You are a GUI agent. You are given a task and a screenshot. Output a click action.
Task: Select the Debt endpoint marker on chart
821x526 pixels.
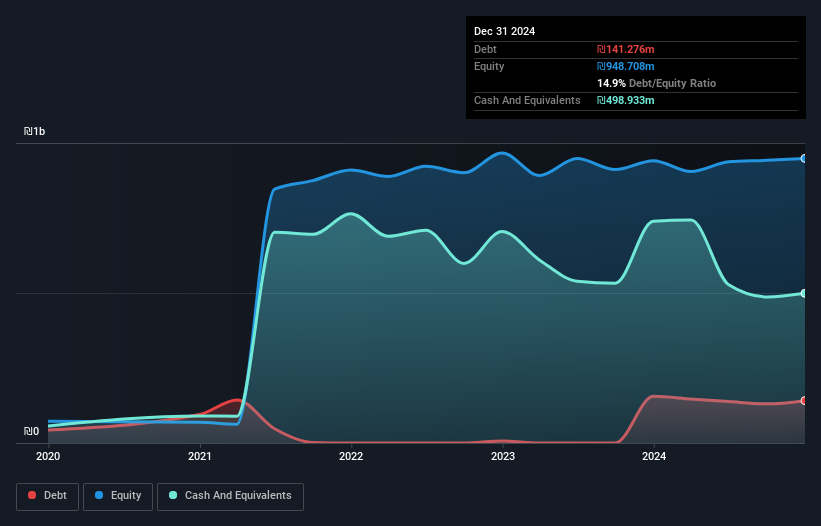click(804, 400)
